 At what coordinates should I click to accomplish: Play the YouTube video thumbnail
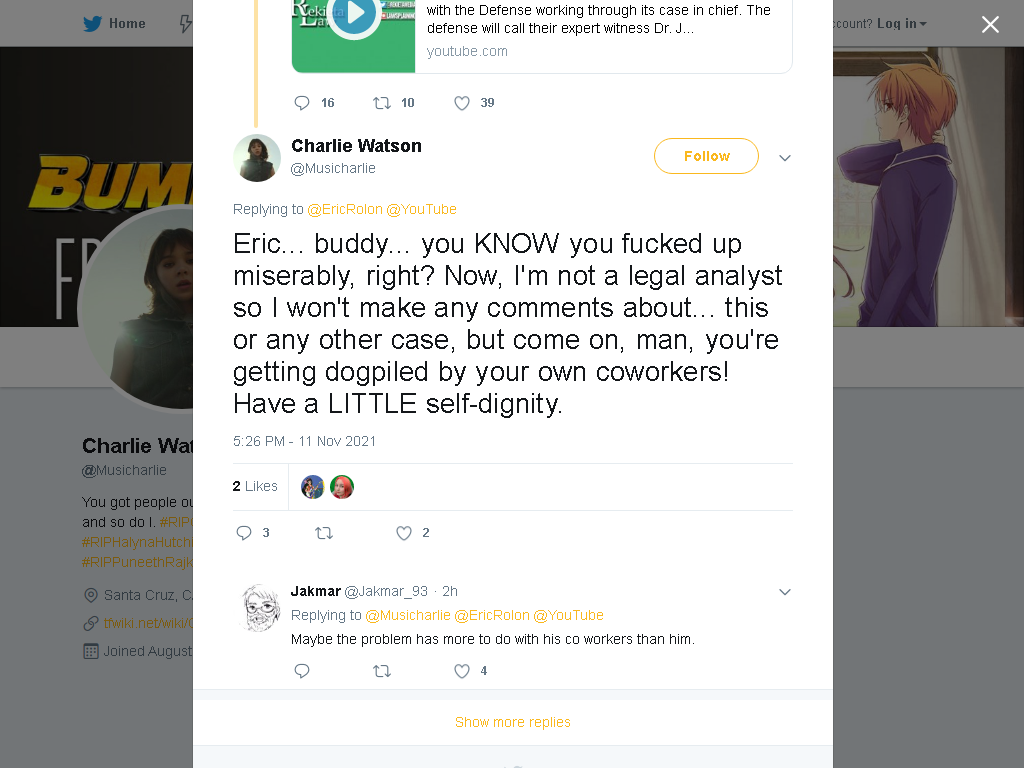tap(353, 14)
